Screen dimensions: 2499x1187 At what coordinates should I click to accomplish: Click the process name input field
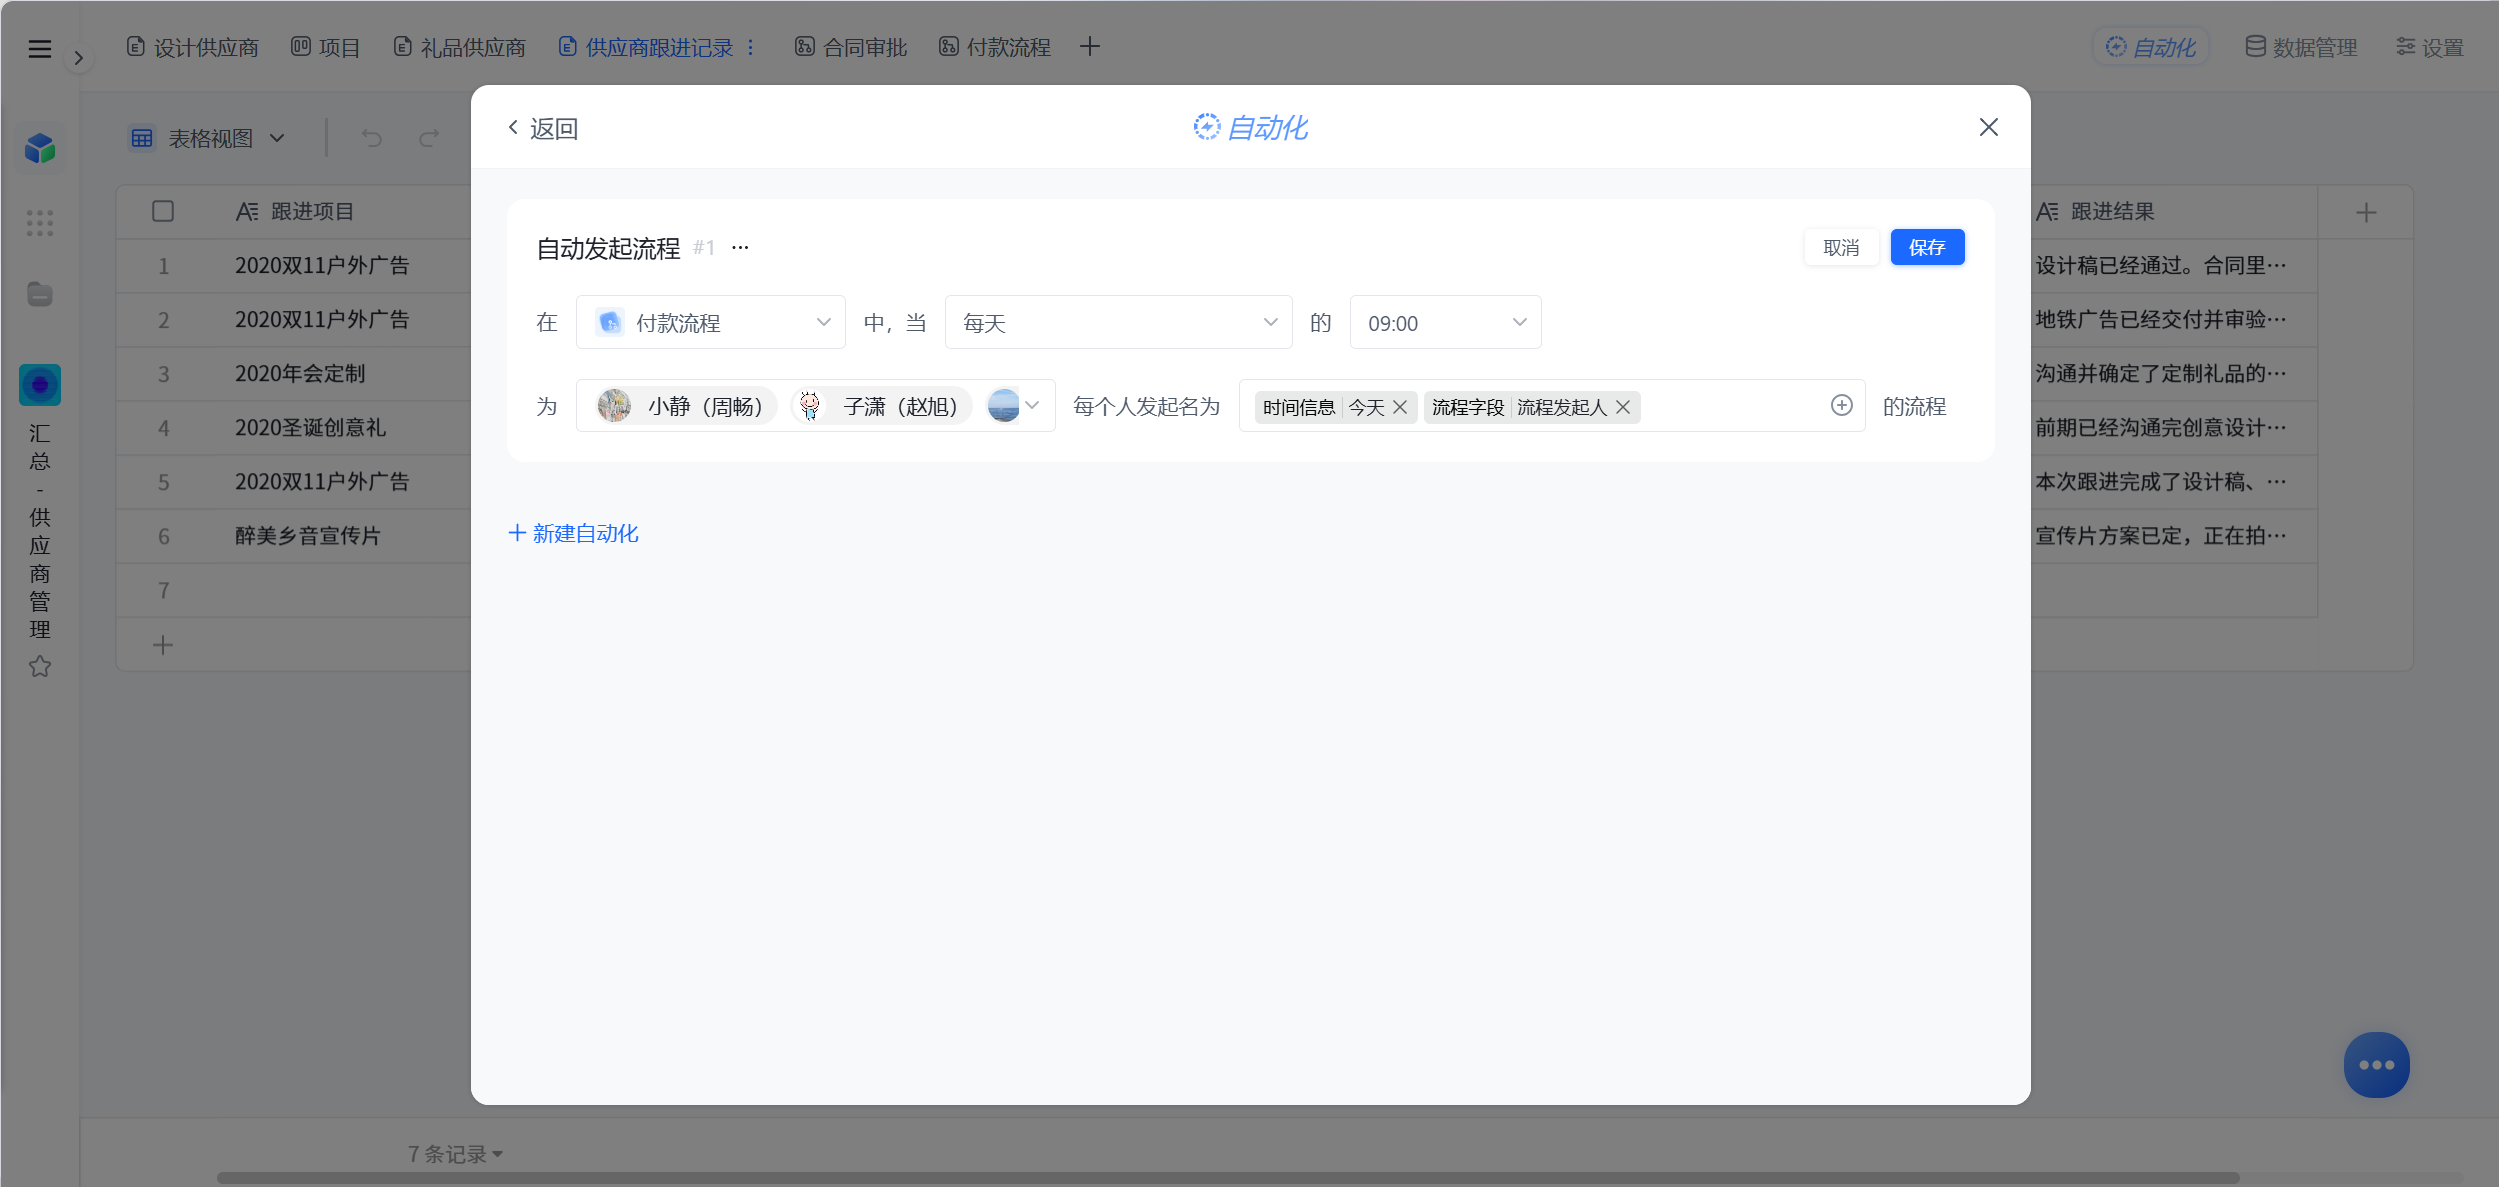click(1552, 405)
